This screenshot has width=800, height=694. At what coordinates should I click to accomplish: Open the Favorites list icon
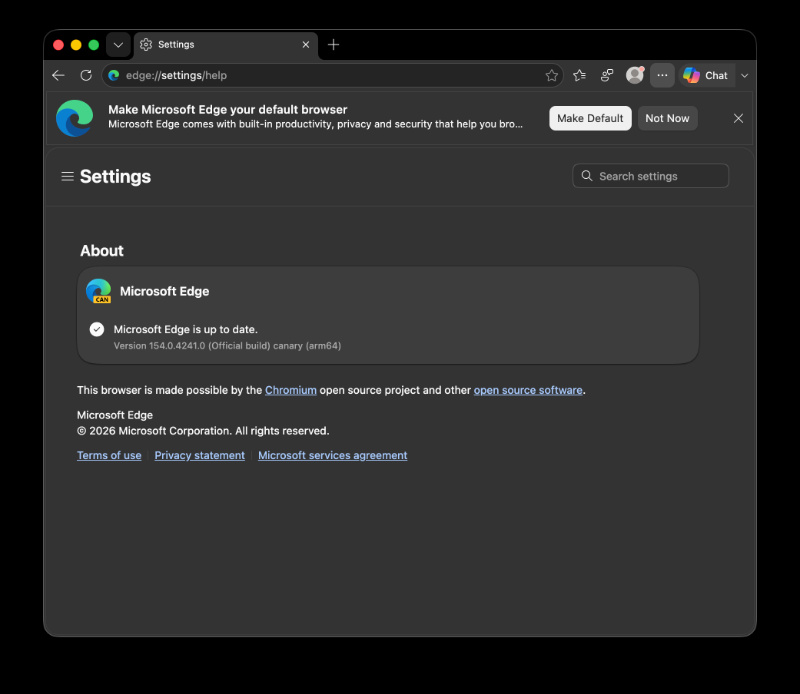point(579,76)
